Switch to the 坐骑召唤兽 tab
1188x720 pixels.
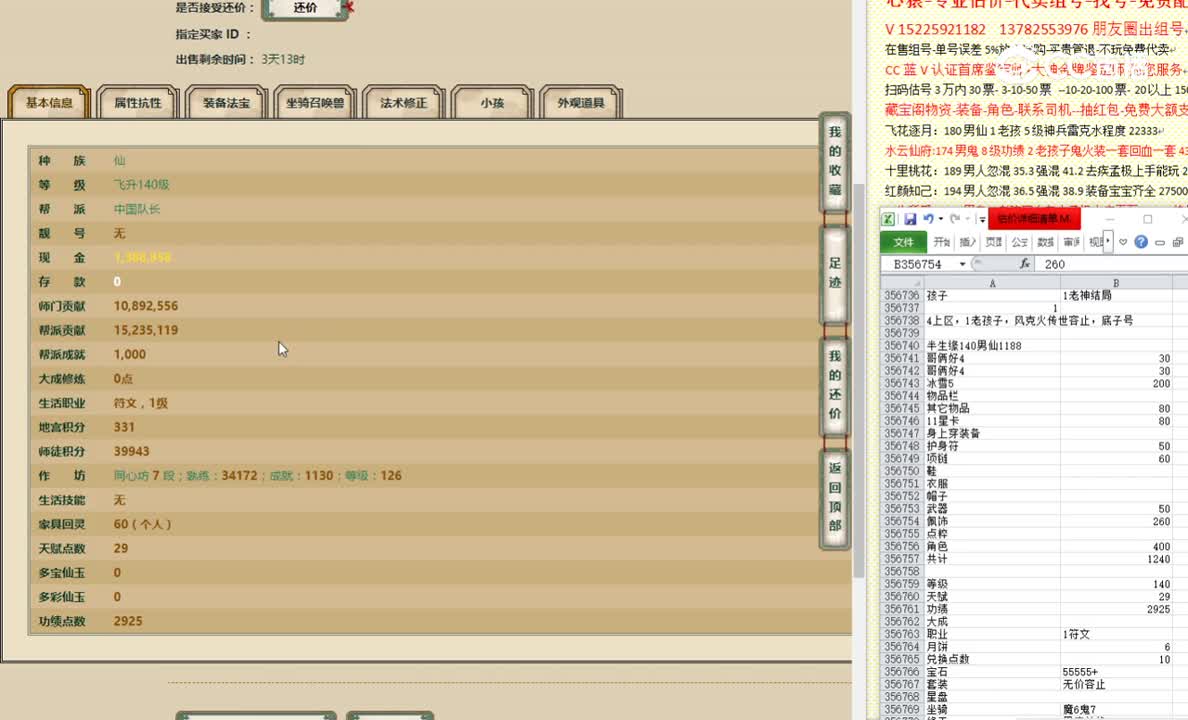click(x=315, y=101)
